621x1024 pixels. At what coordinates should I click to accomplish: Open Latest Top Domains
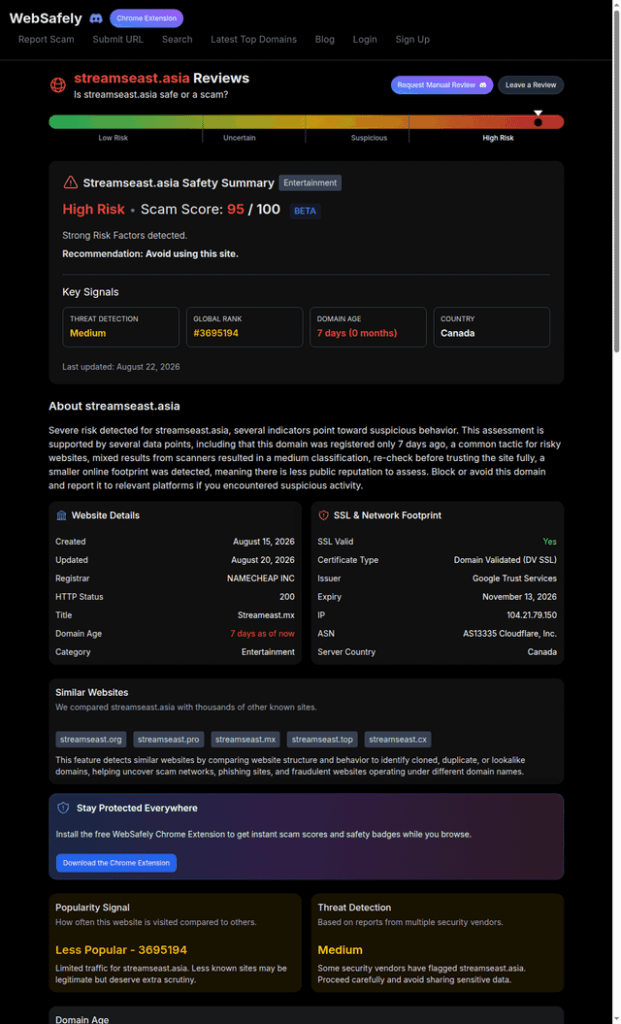pyautogui.click(x=253, y=39)
